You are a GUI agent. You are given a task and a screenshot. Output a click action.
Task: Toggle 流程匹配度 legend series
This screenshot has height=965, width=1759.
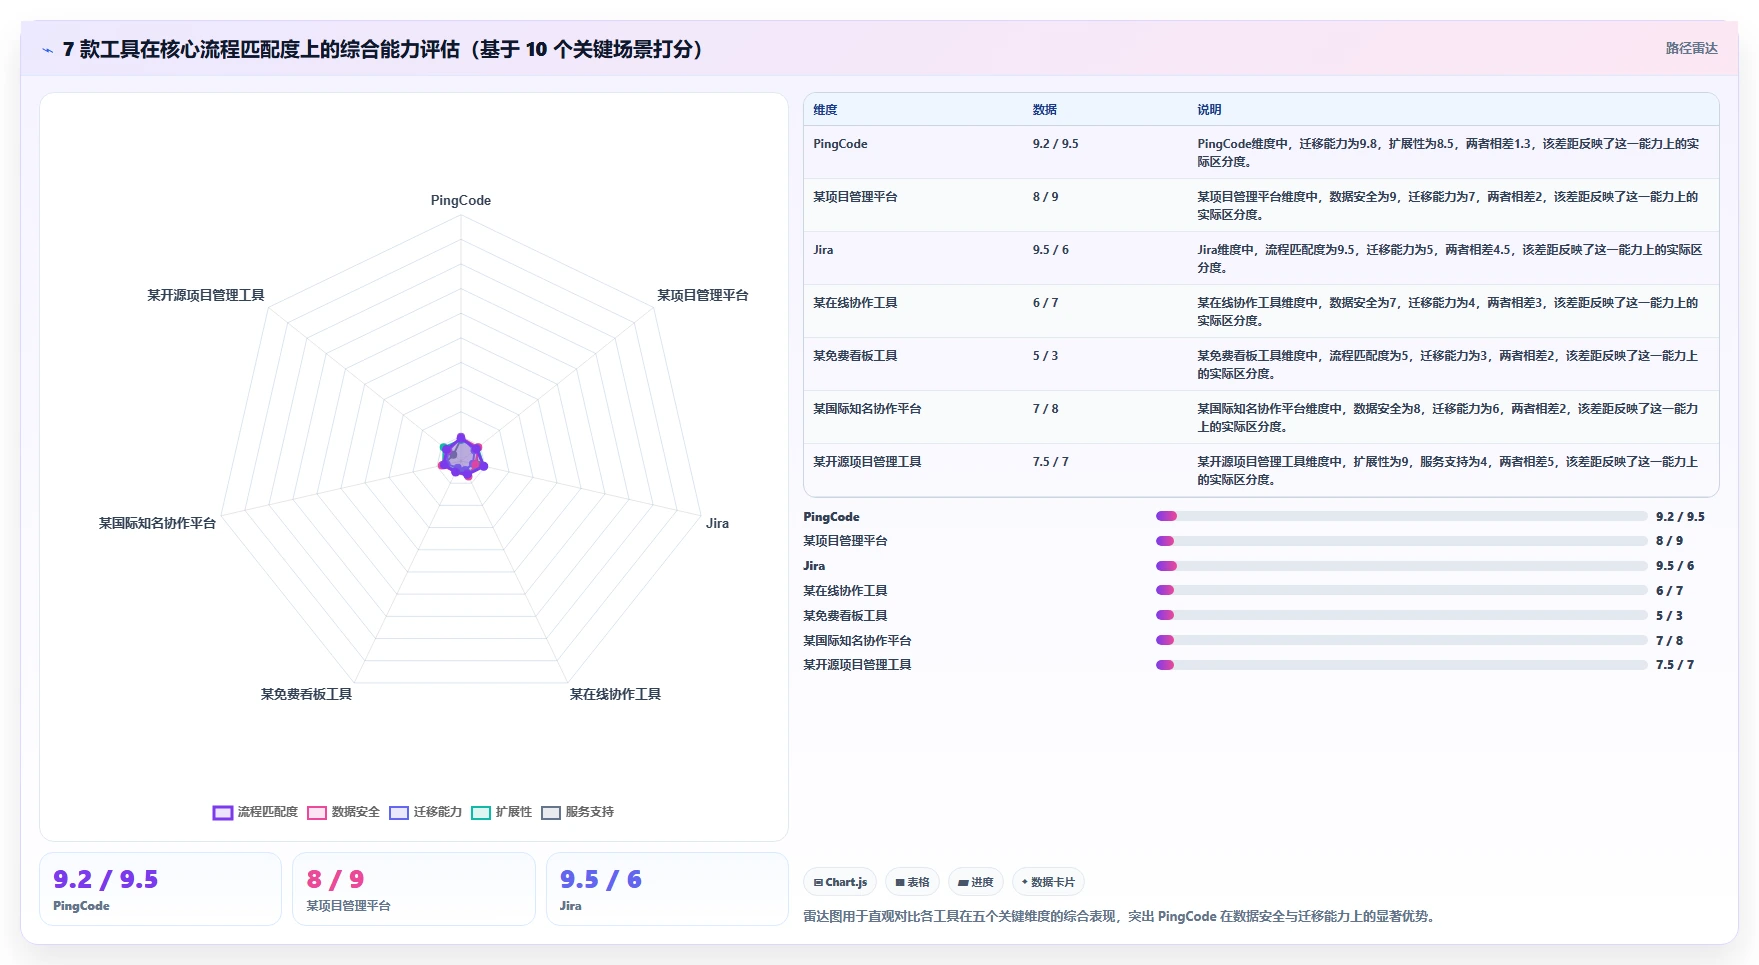click(x=255, y=812)
